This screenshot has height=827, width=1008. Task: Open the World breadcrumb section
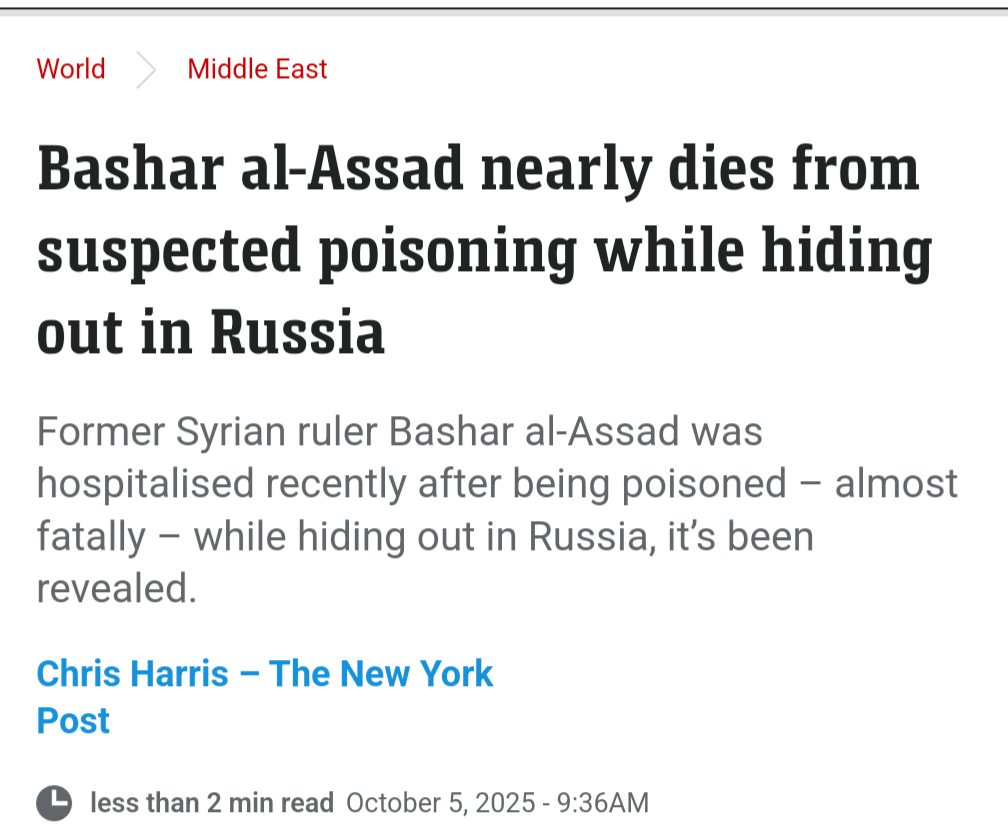pyautogui.click(x=71, y=69)
